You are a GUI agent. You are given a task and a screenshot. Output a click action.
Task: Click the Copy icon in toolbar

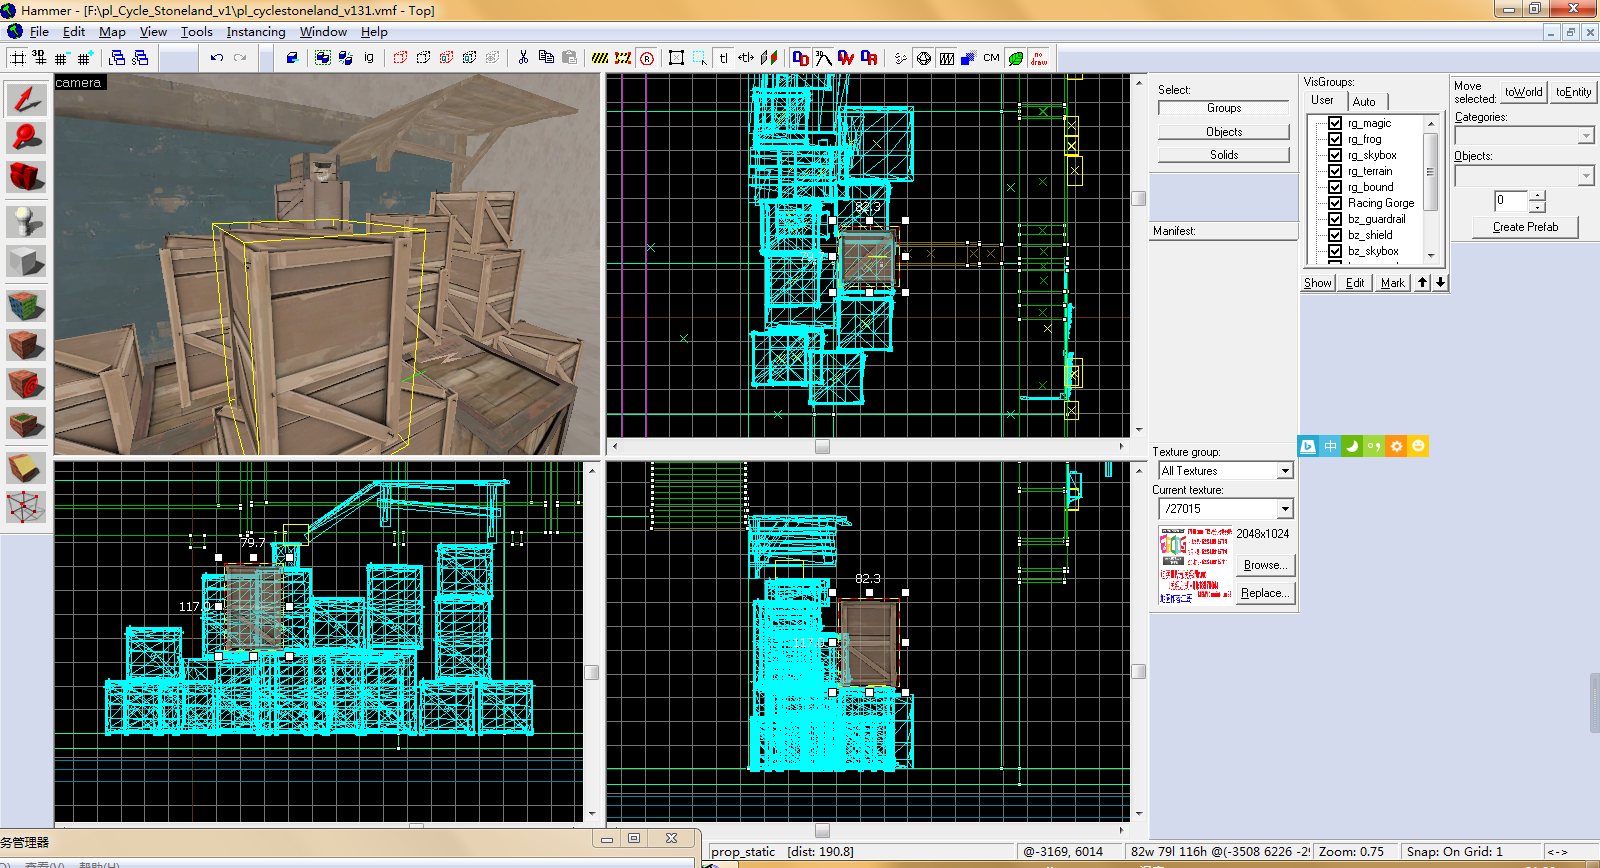546,58
